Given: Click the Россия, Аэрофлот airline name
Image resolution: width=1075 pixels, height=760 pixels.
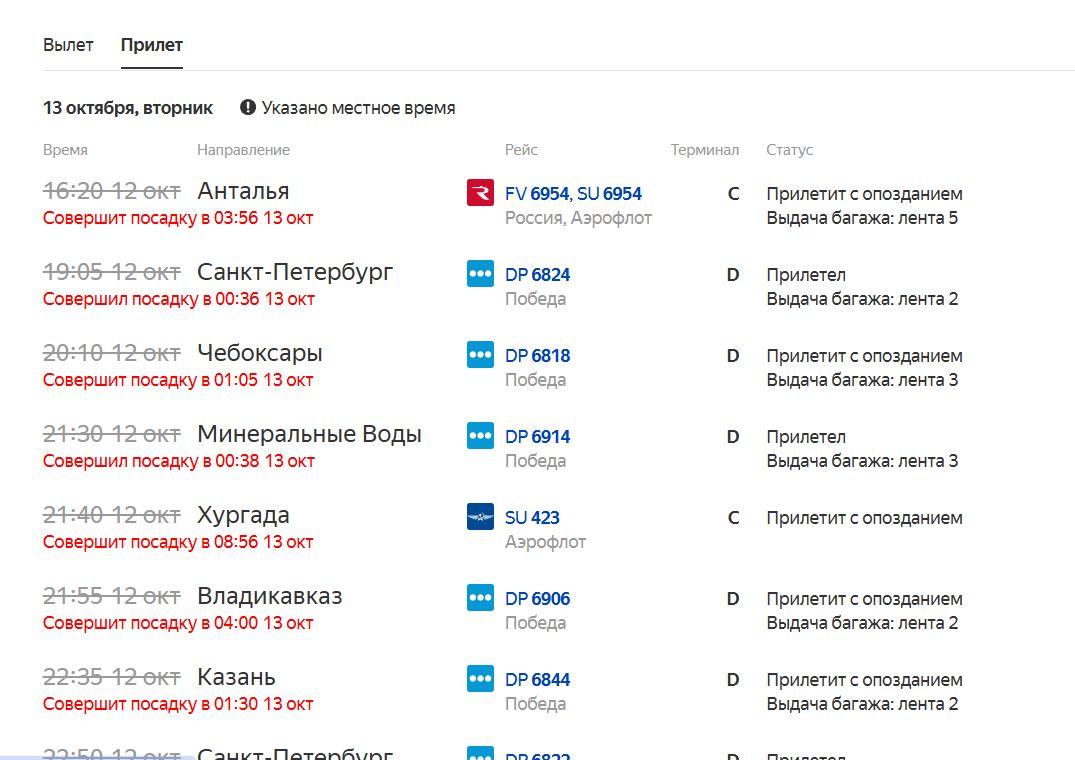Looking at the screenshot, I should [578, 218].
